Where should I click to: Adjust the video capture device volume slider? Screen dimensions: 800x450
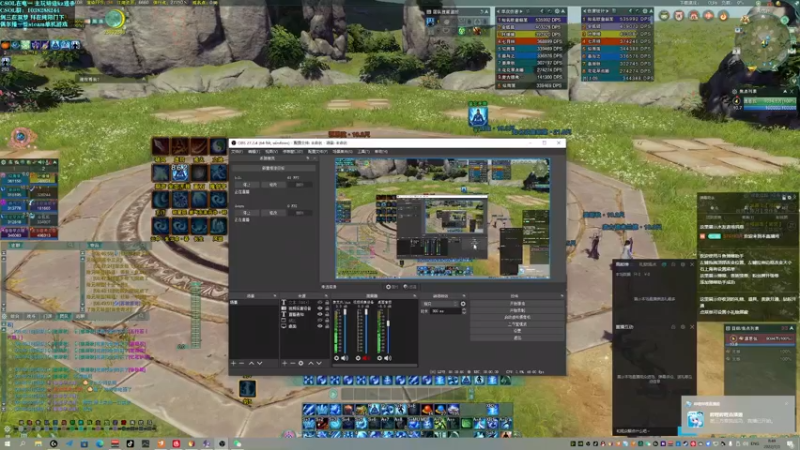pos(366,331)
